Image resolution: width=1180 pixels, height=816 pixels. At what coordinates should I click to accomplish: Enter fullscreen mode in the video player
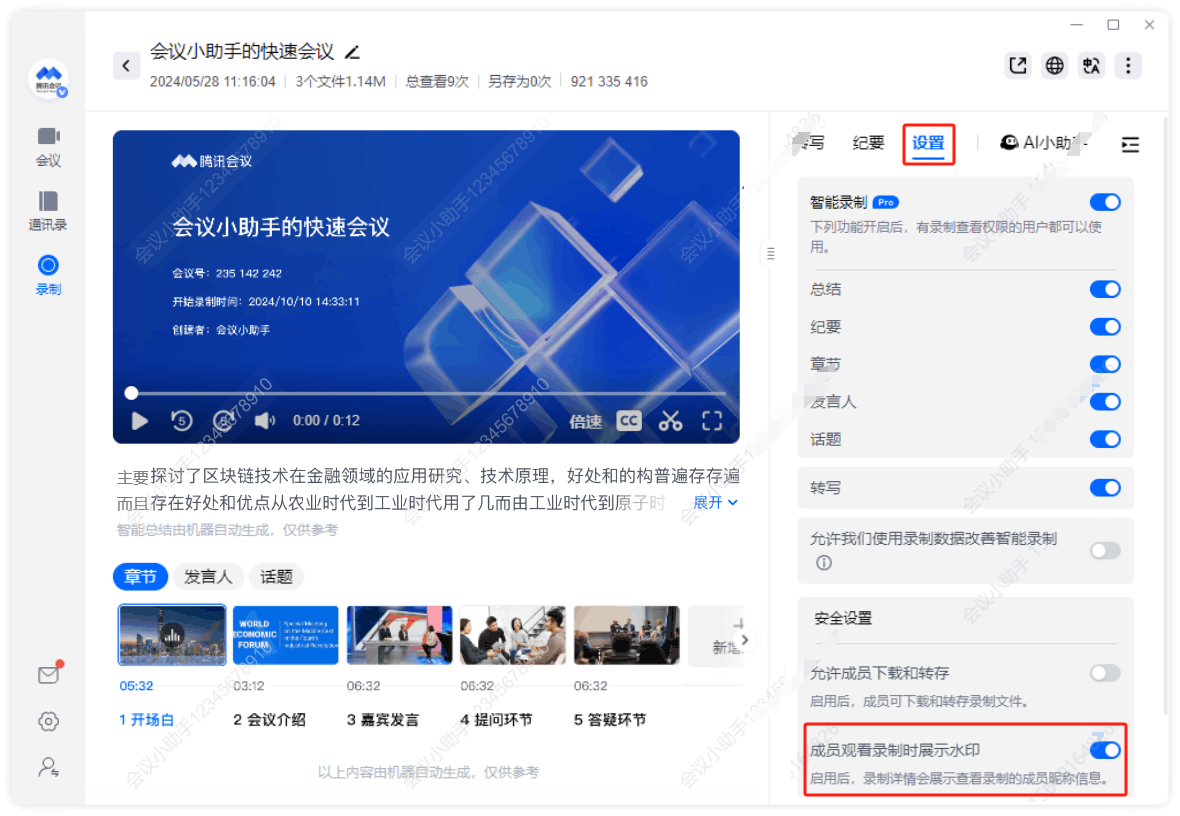[x=712, y=421]
